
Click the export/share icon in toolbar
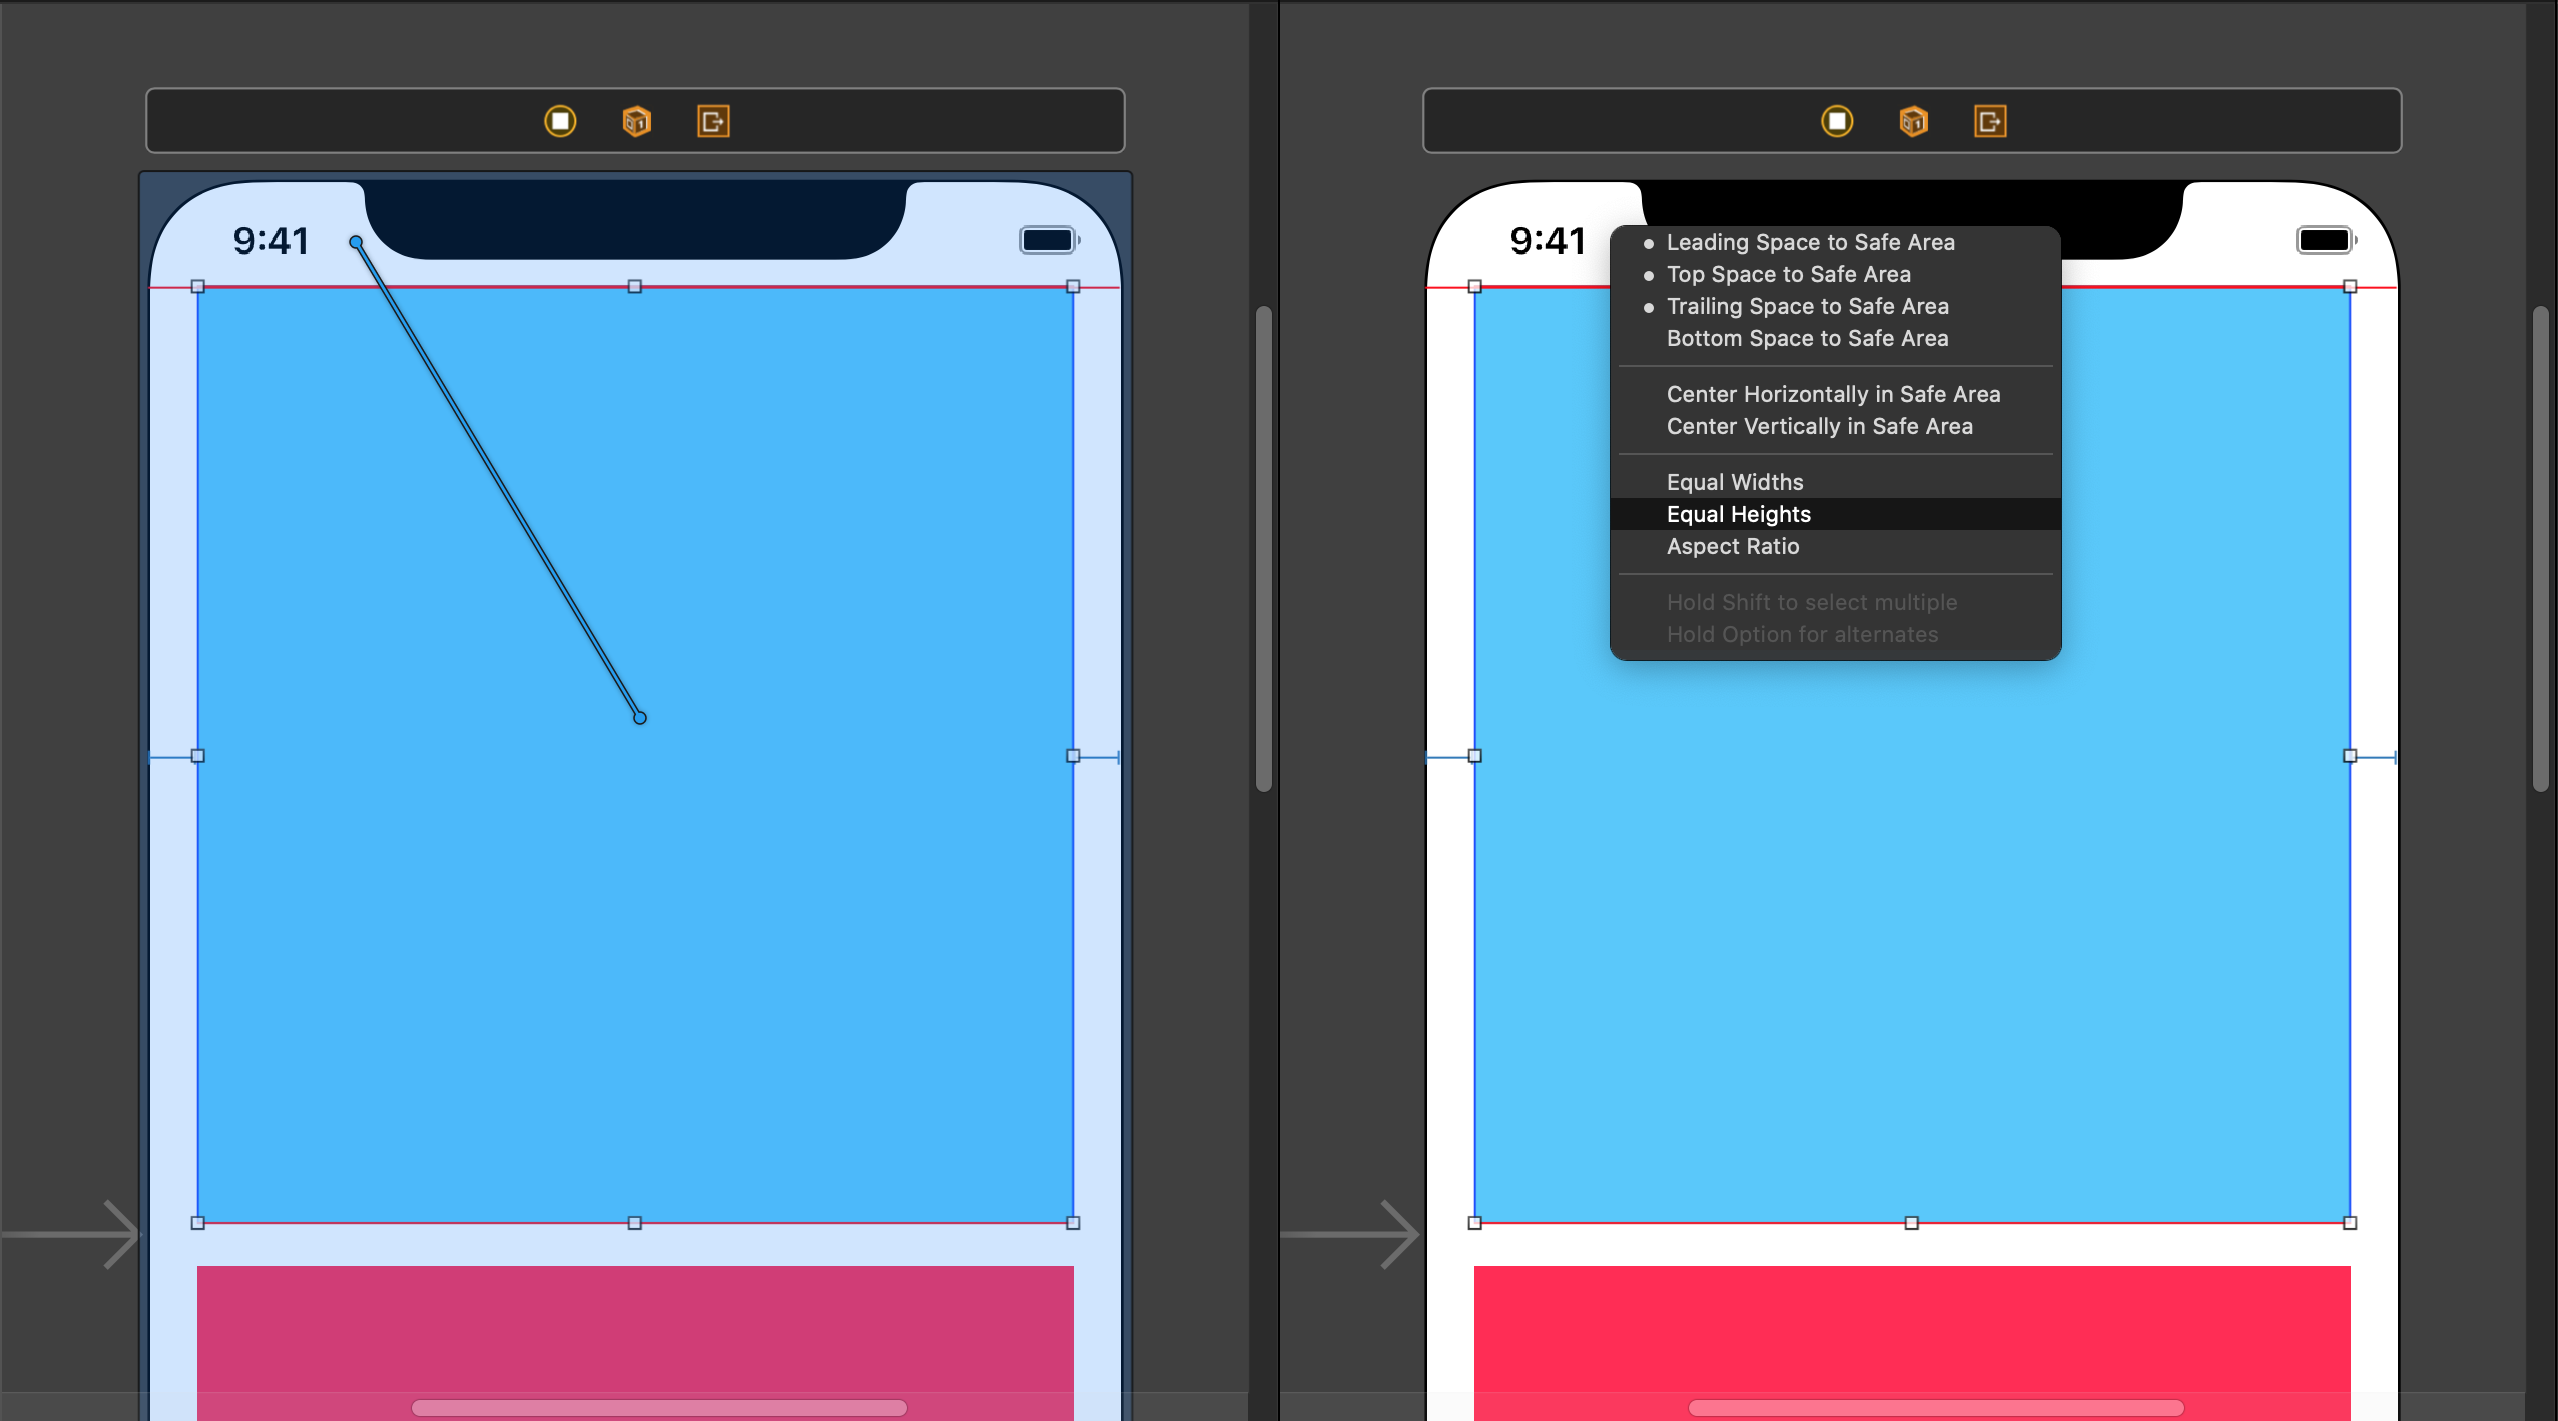712,121
